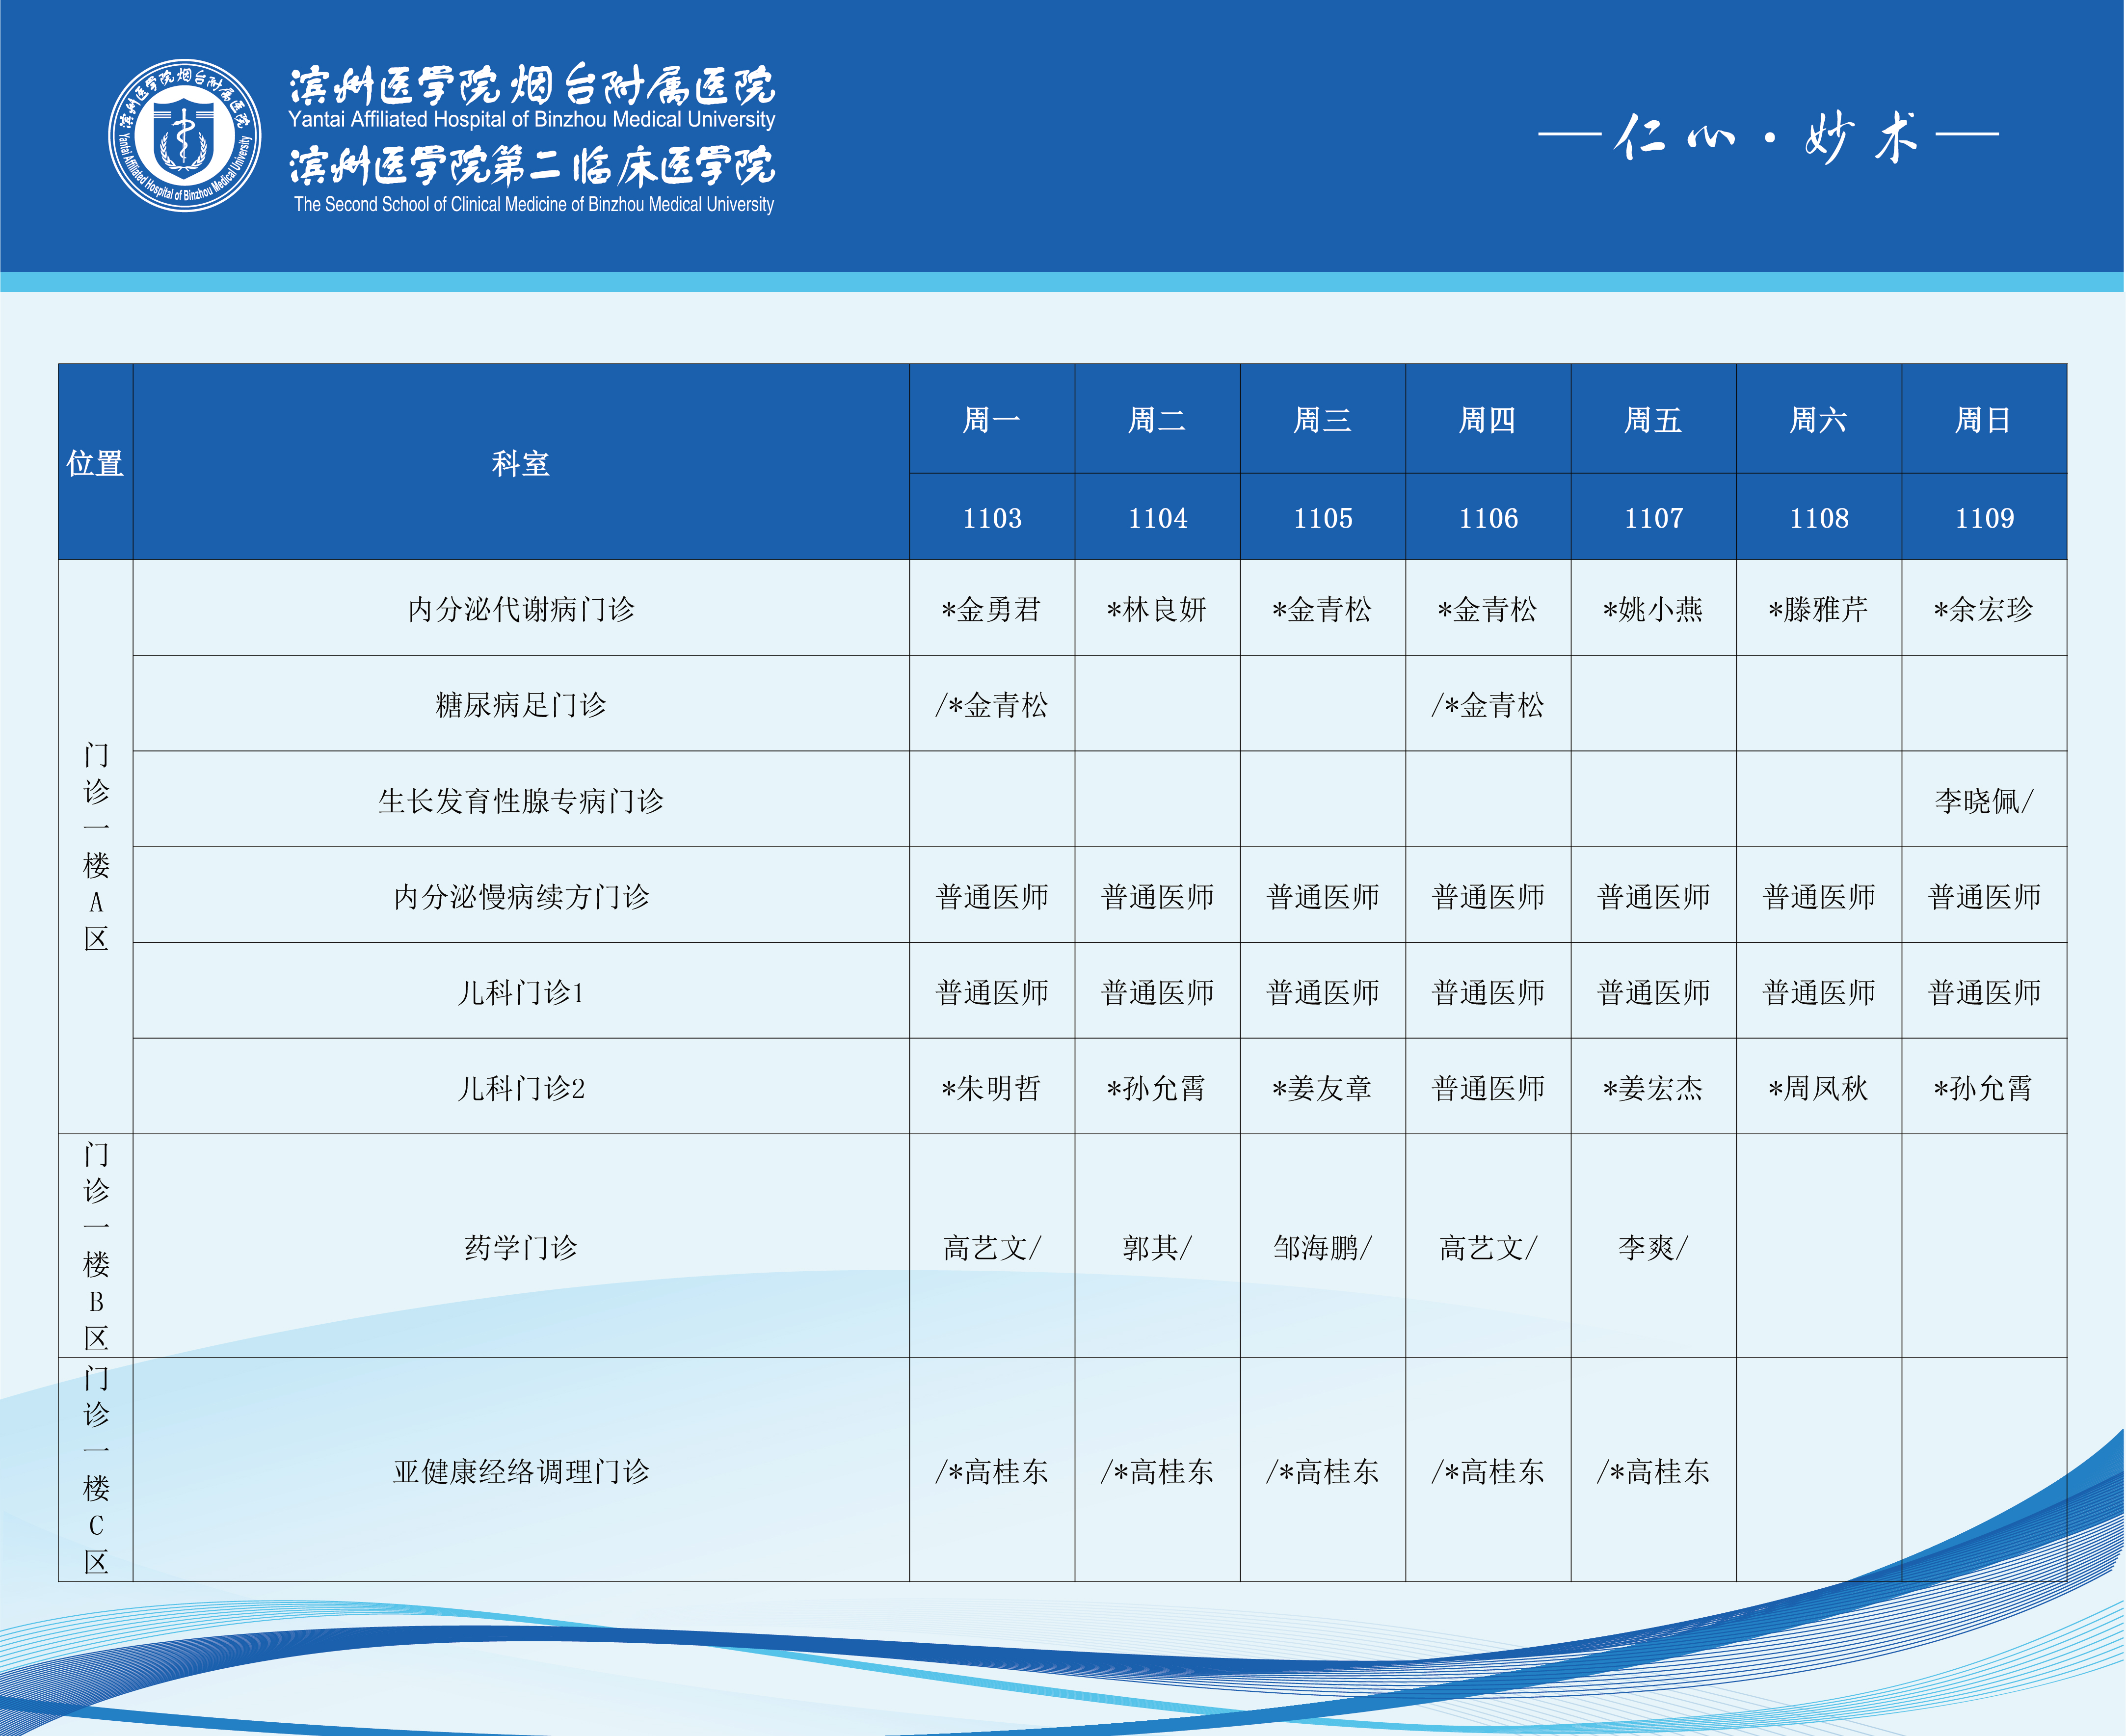Select the 糖尿病足门诊 row label
This screenshot has width=2126, height=1736.
[520, 705]
